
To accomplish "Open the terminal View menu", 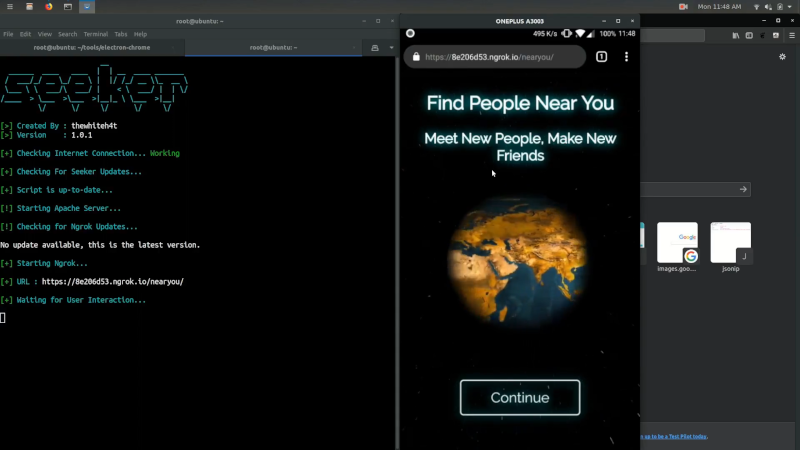I will coord(44,34).
